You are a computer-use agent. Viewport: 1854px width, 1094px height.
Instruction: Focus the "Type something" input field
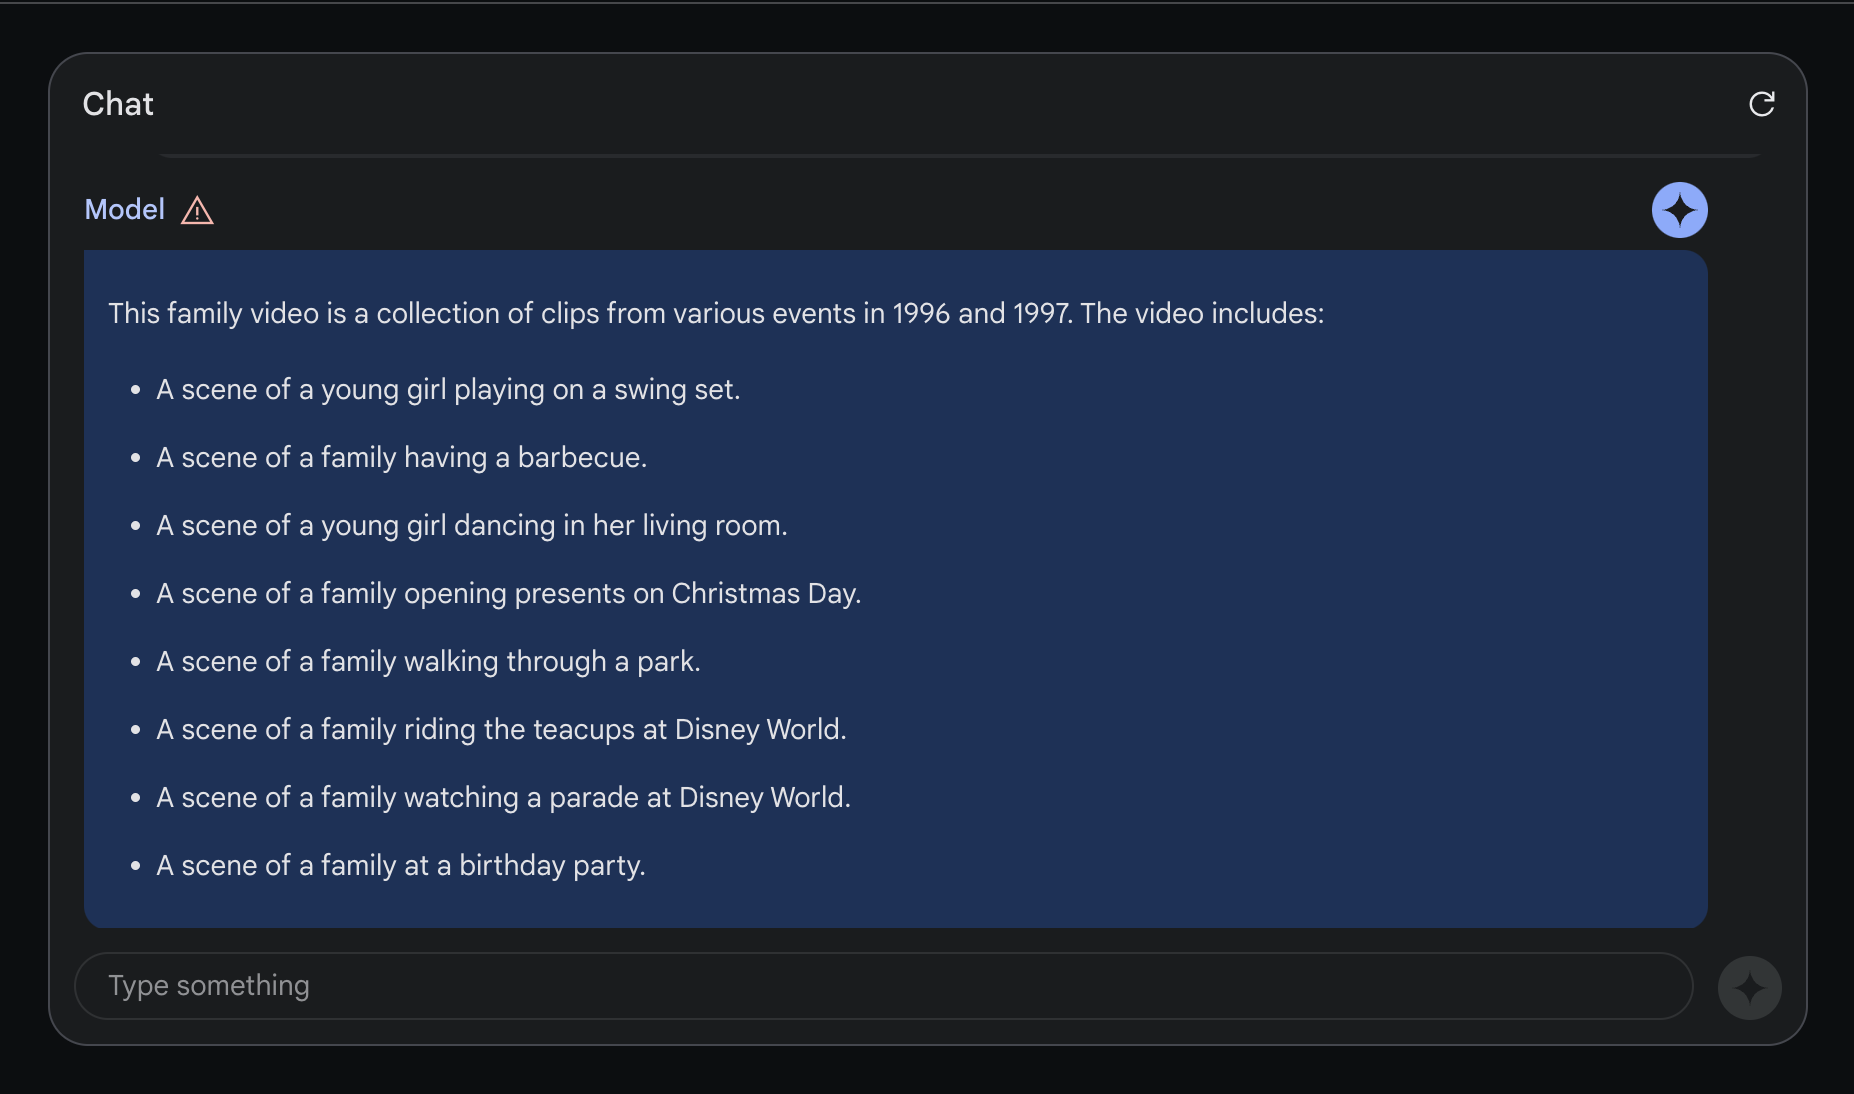click(883, 986)
